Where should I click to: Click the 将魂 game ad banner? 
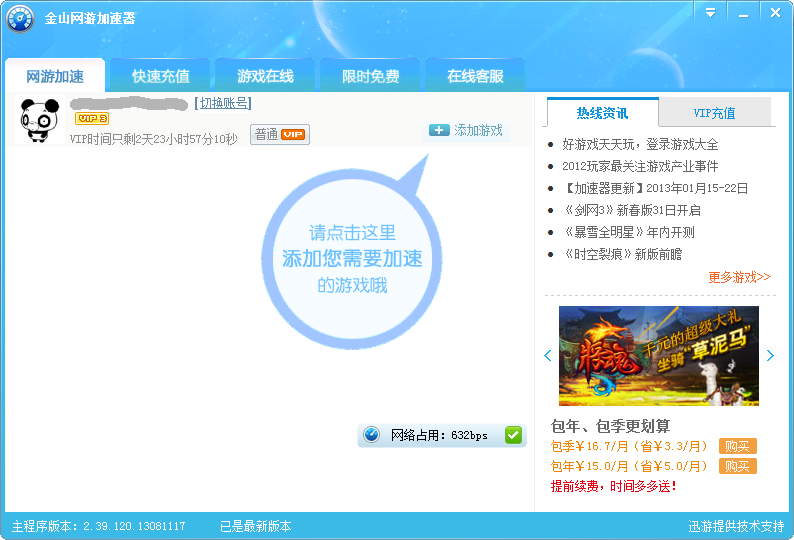point(659,356)
